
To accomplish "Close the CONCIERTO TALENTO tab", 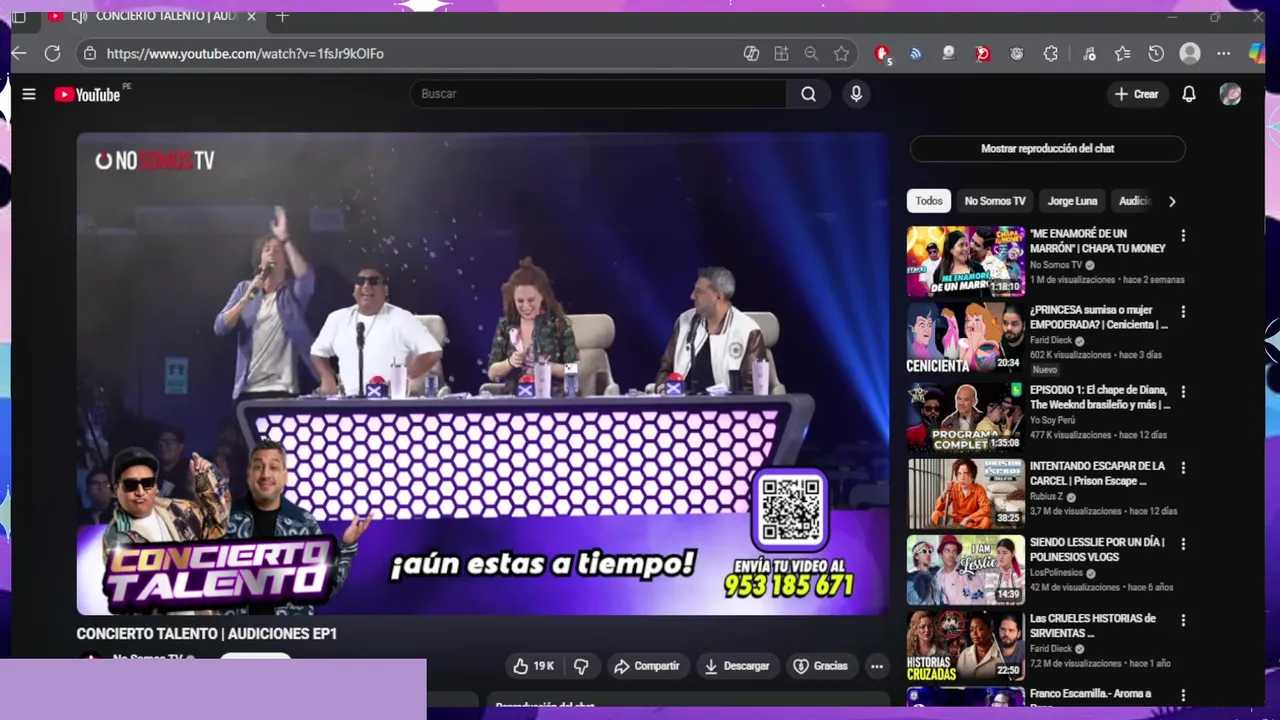I will pyautogui.click(x=251, y=16).
